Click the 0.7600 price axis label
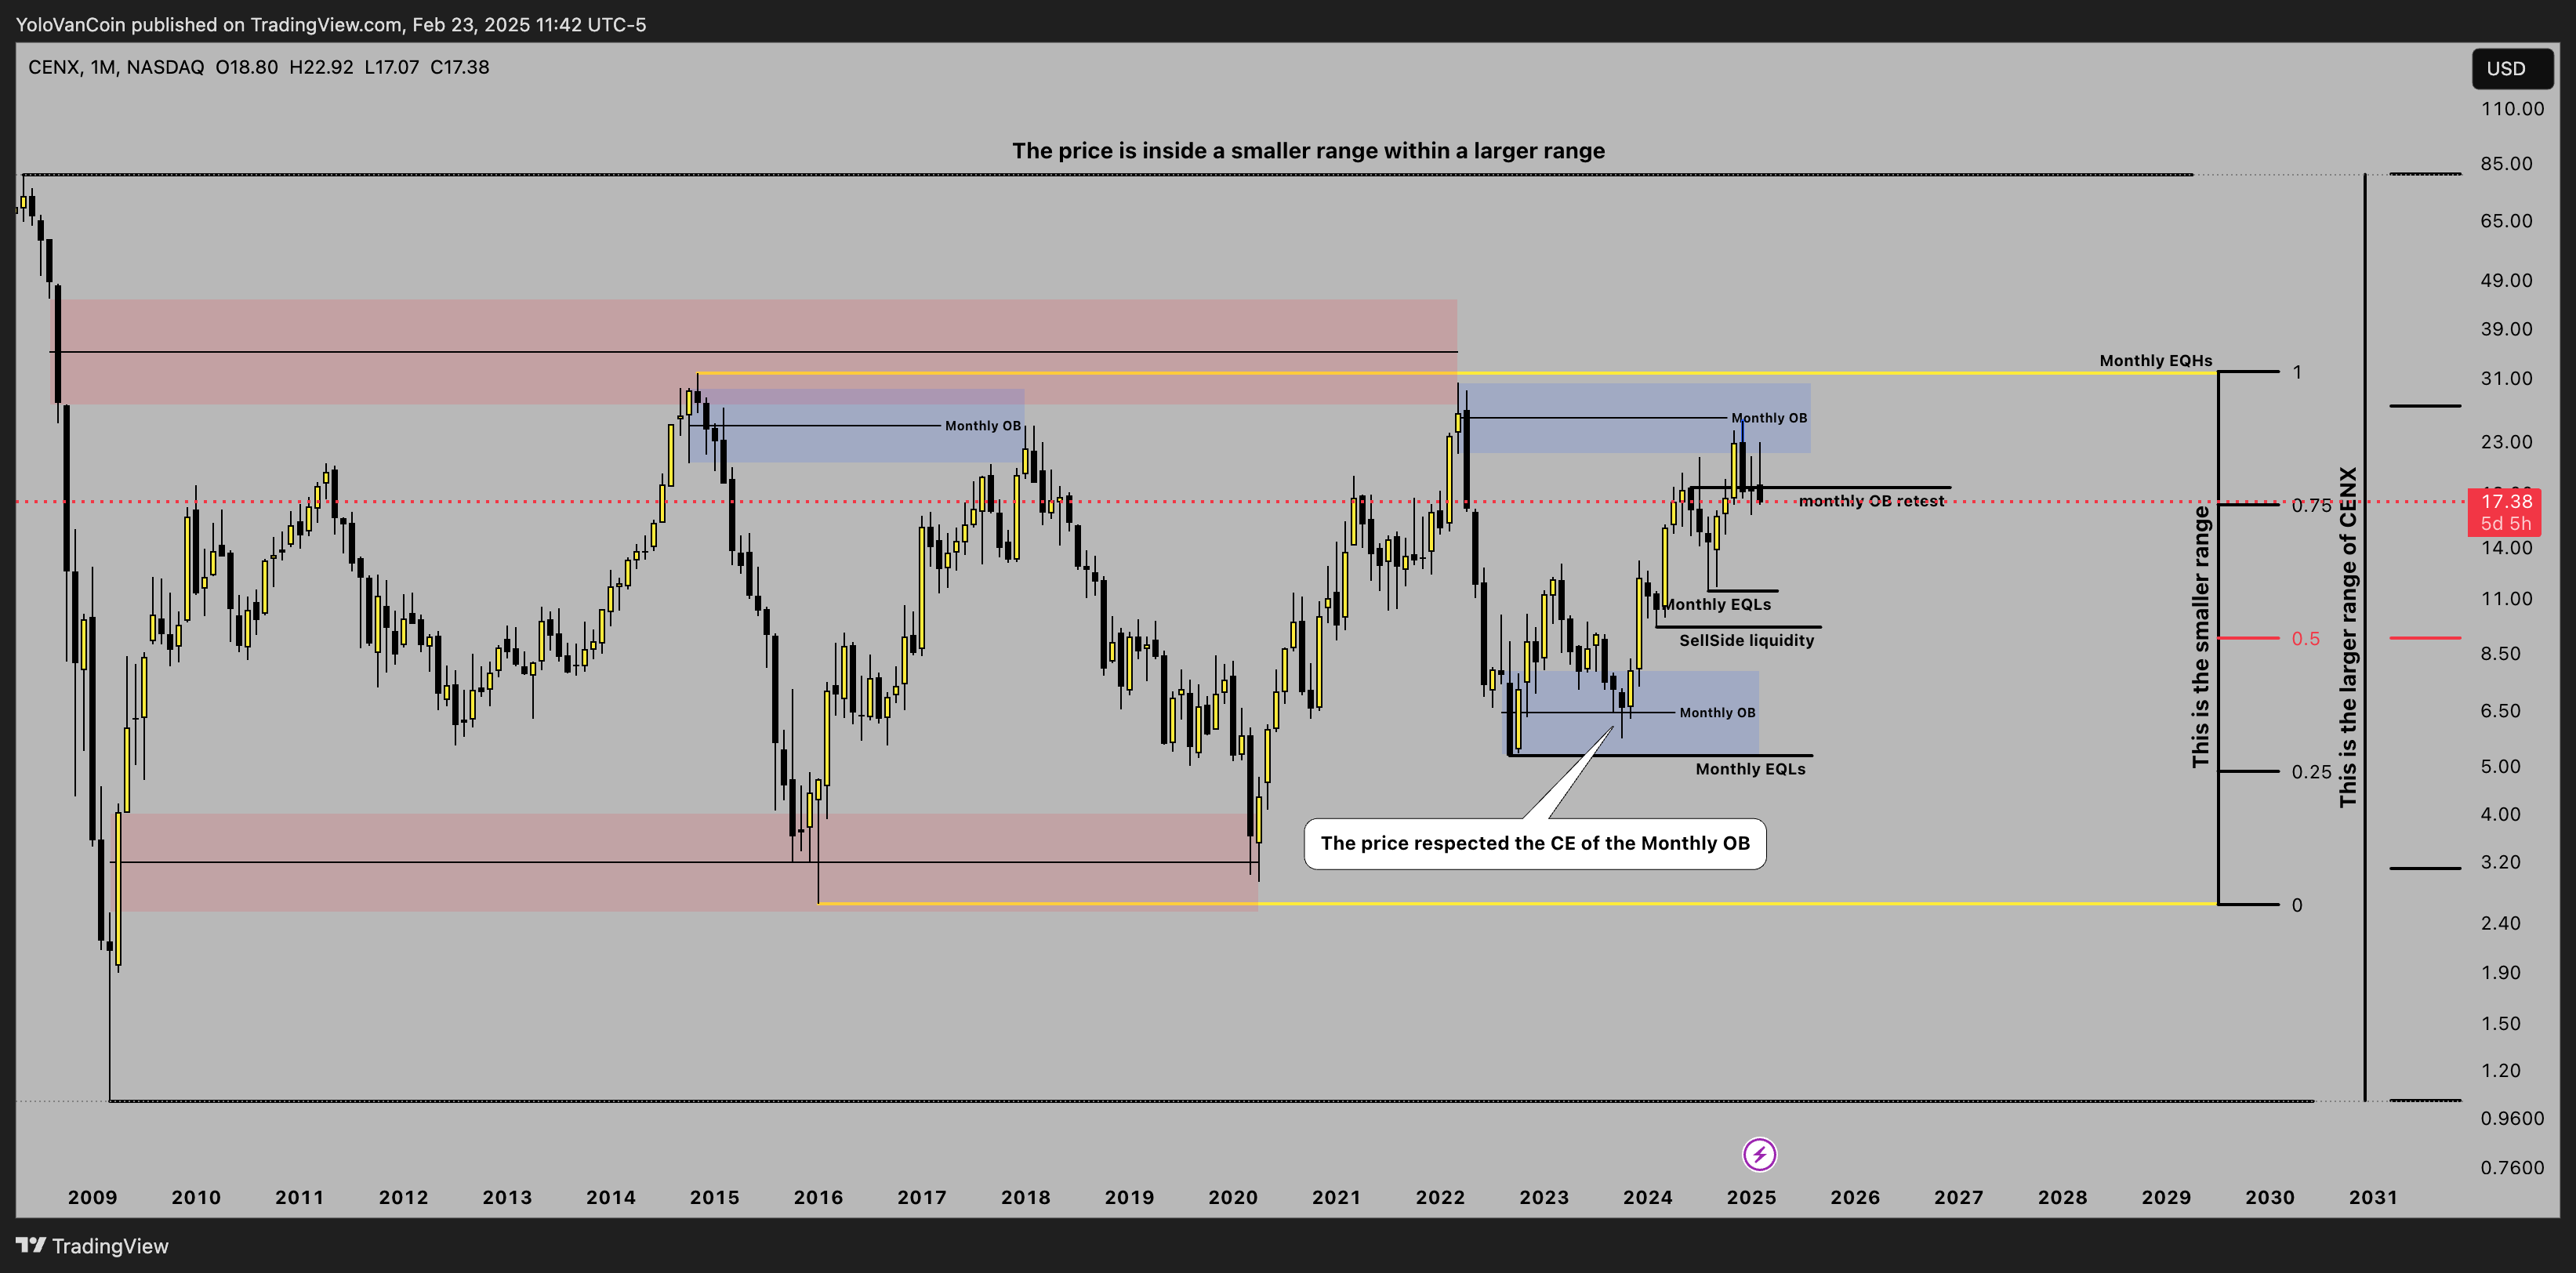This screenshot has width=2576, height=1273. click(x=2512, y=1167)
